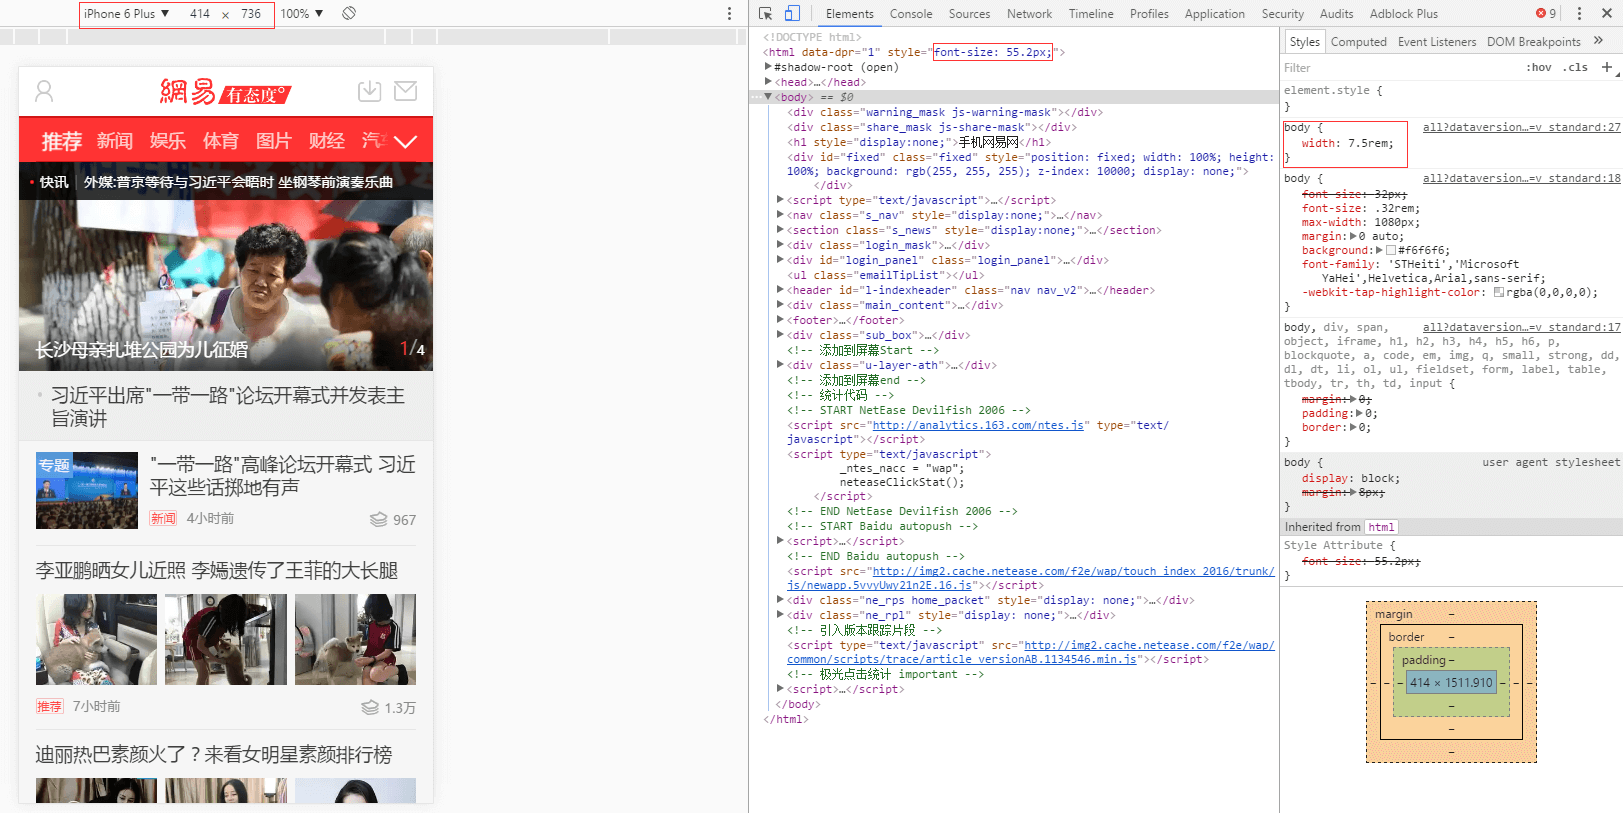
Task: Open the DOM Breakpoints tab
Action: point(1533,42)
